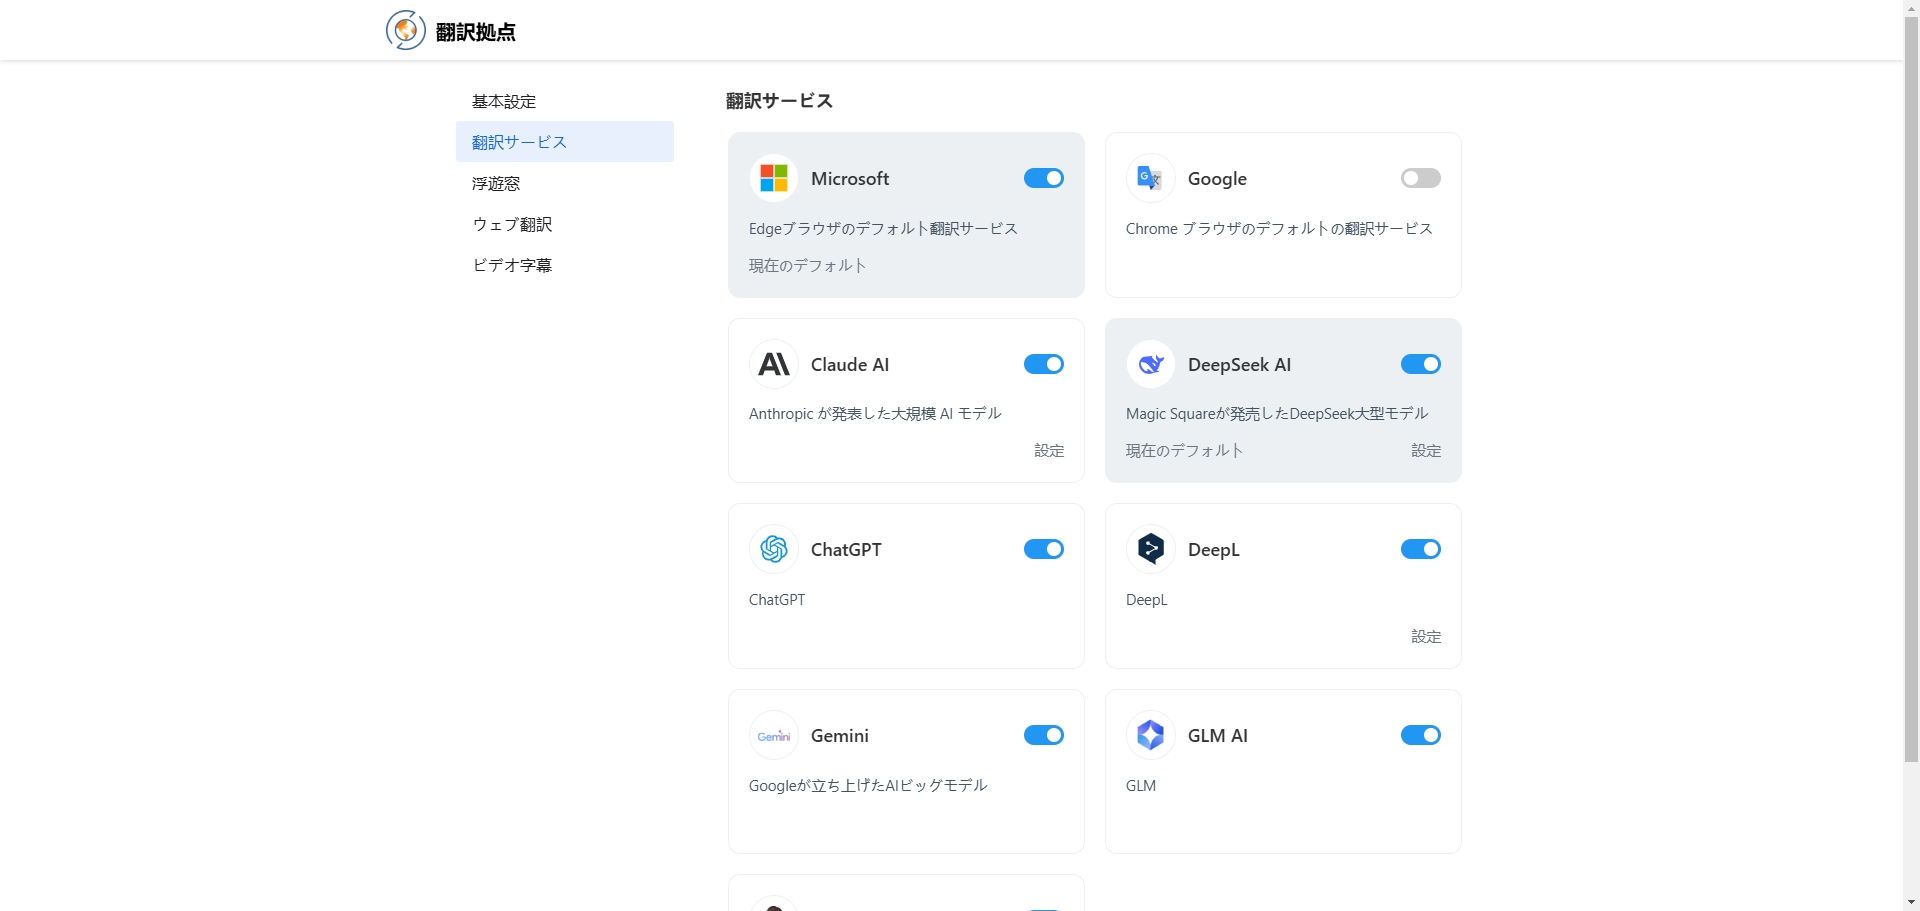Open the 基本設定 menu item
1920x911 pixels.
pyautogui.click(x=565, y=101)
